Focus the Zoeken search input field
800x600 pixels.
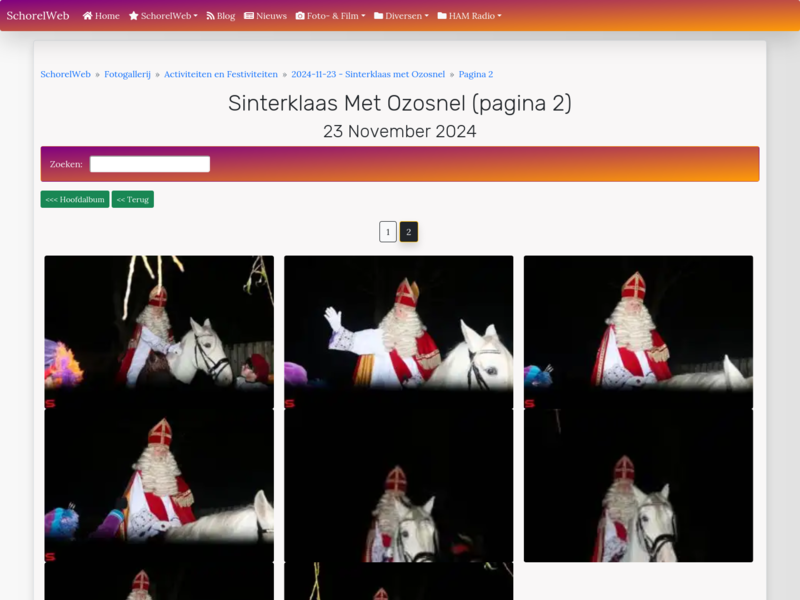150,164
